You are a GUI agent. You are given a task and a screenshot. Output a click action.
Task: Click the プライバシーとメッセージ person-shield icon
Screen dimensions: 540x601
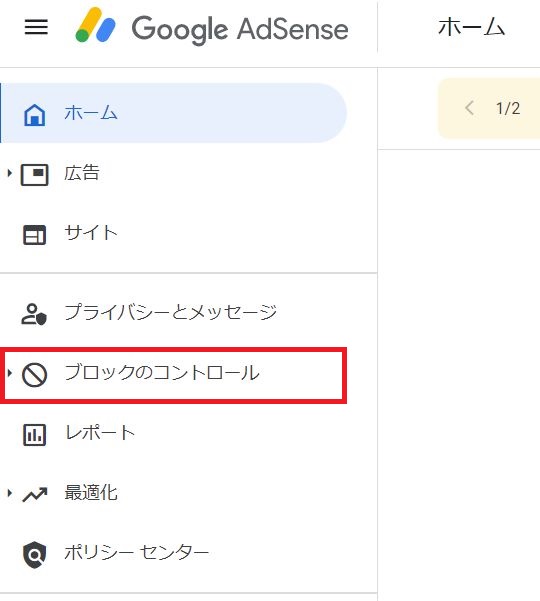34,314
